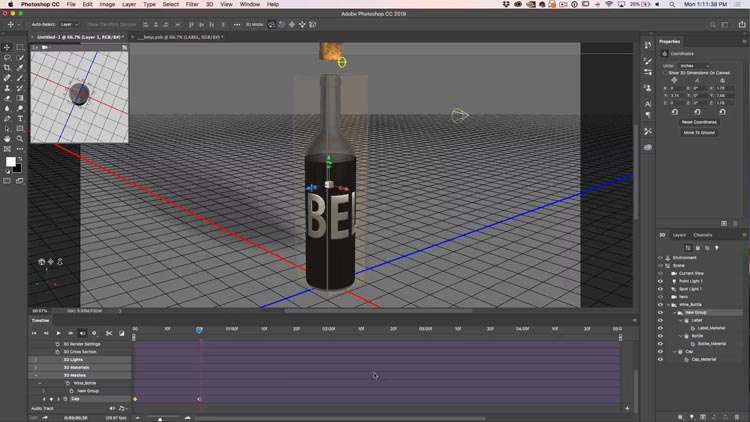The width and height of the screenshot is (750, 422).
Task: Select the Hand tool
Action: pos(7,139)
